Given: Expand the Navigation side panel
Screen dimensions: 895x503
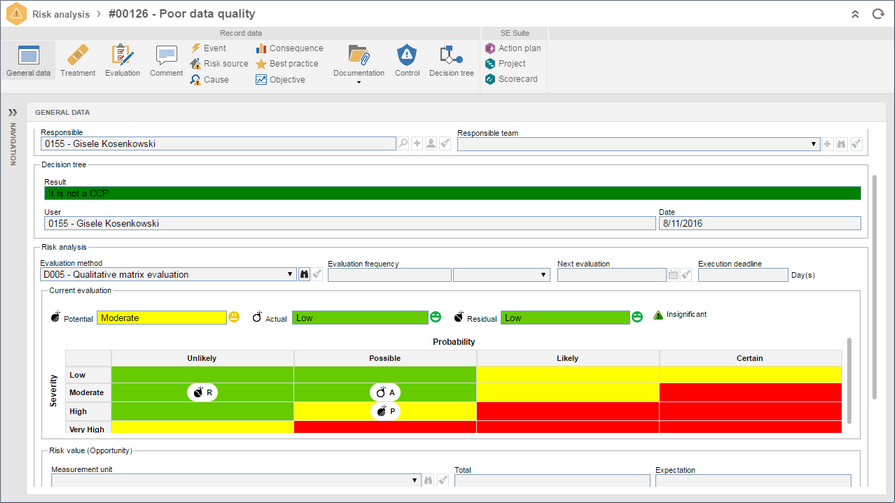Looking at the screenshot, I should [13, 112].
